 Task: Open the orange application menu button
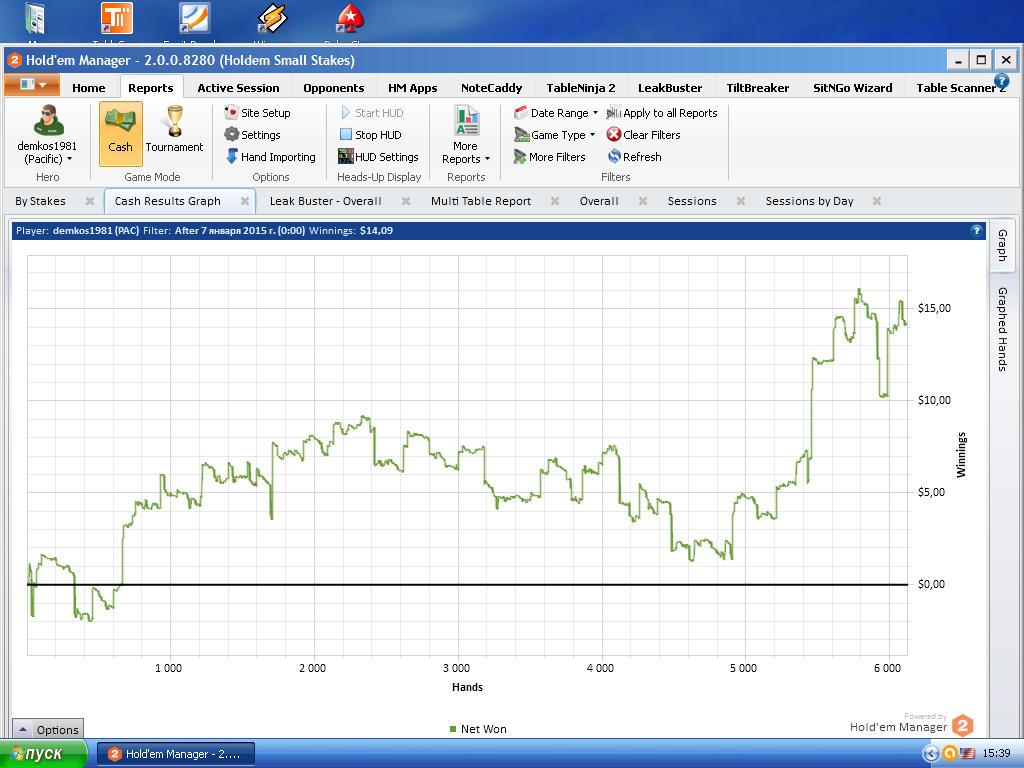coord(32,85)
